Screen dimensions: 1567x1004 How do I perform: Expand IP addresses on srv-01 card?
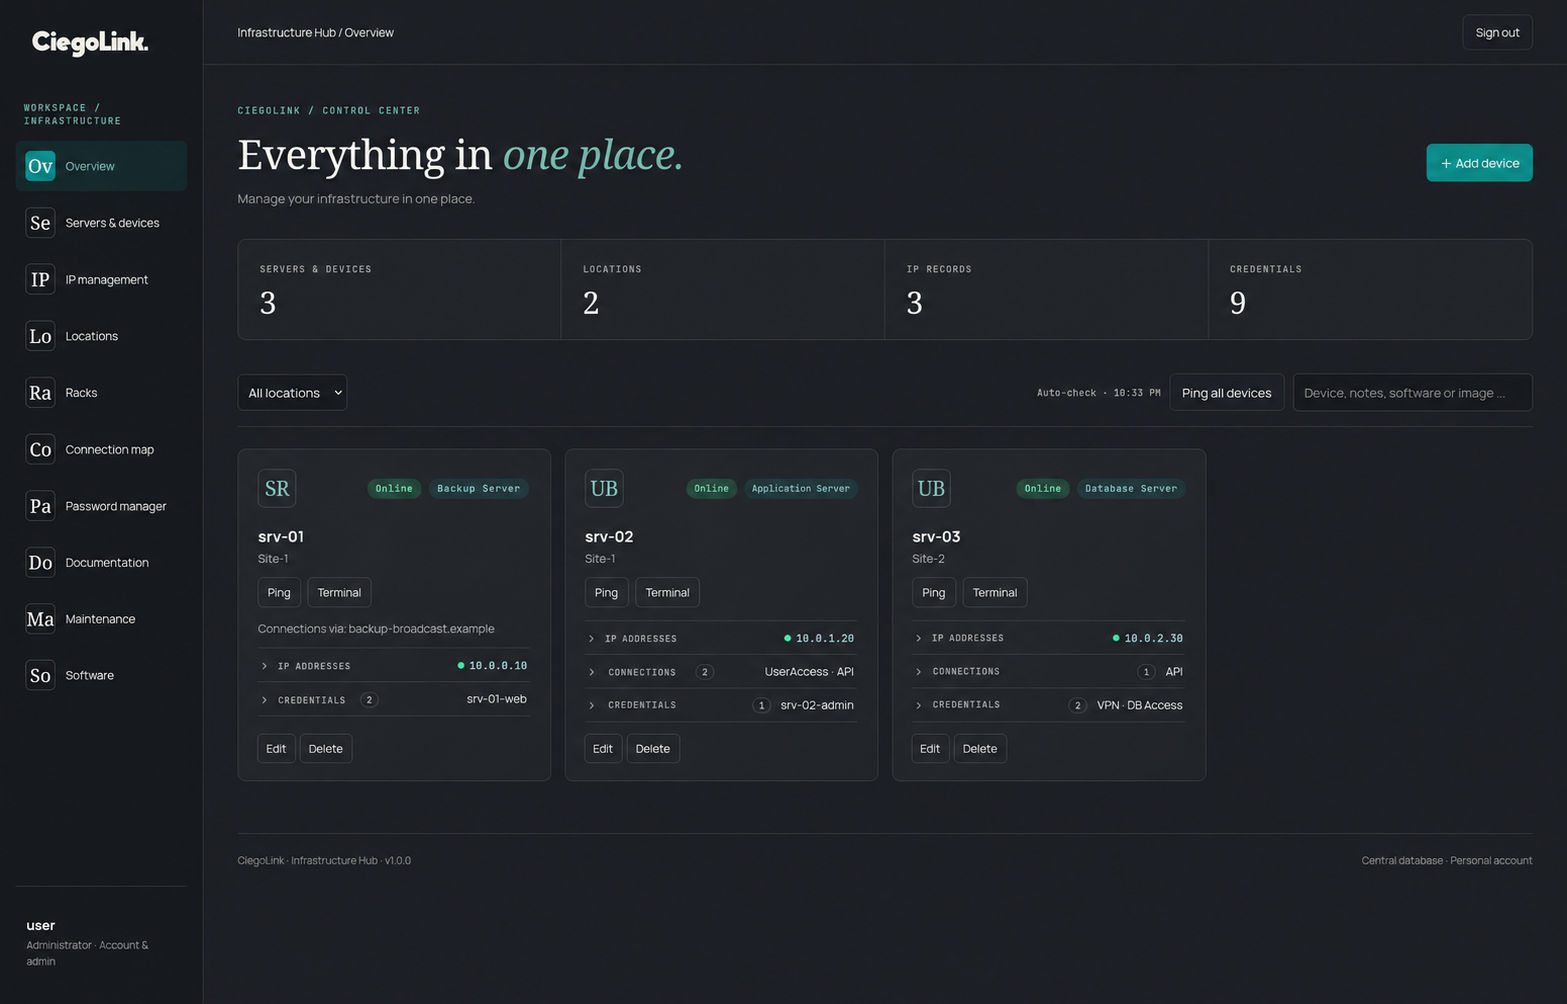tap(394, 665)
